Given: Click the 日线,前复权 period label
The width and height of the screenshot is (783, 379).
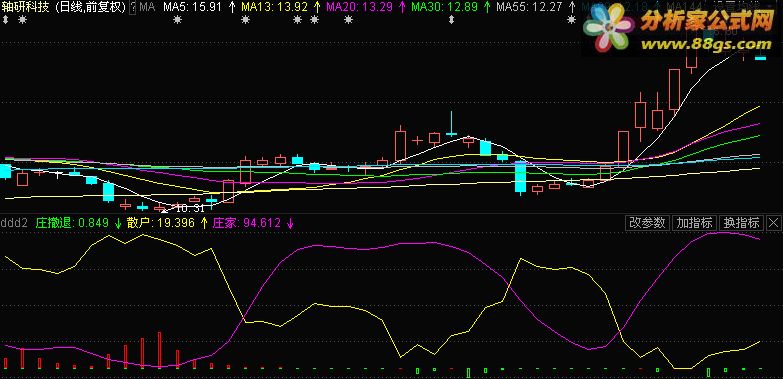Looking at the screenshot, I should (90, 7).
